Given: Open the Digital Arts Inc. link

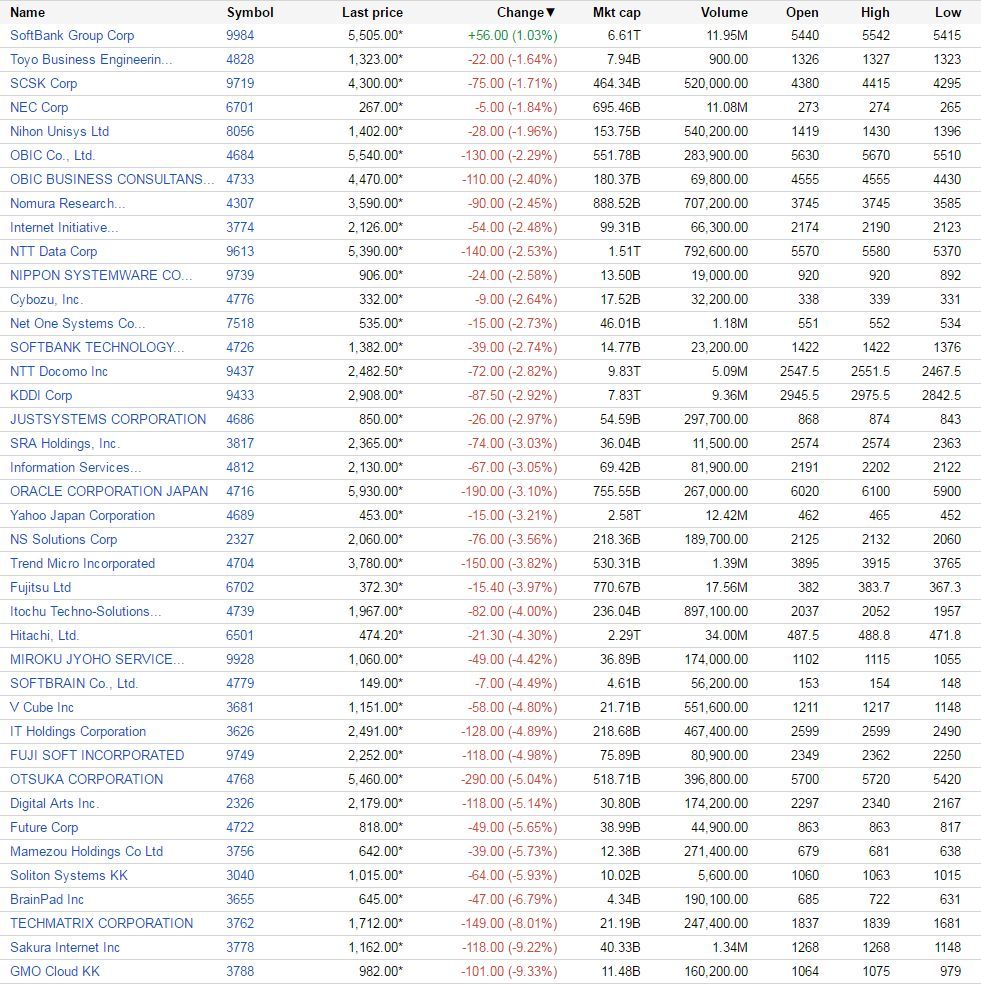Looking at the screenshot, I should 55,803.
